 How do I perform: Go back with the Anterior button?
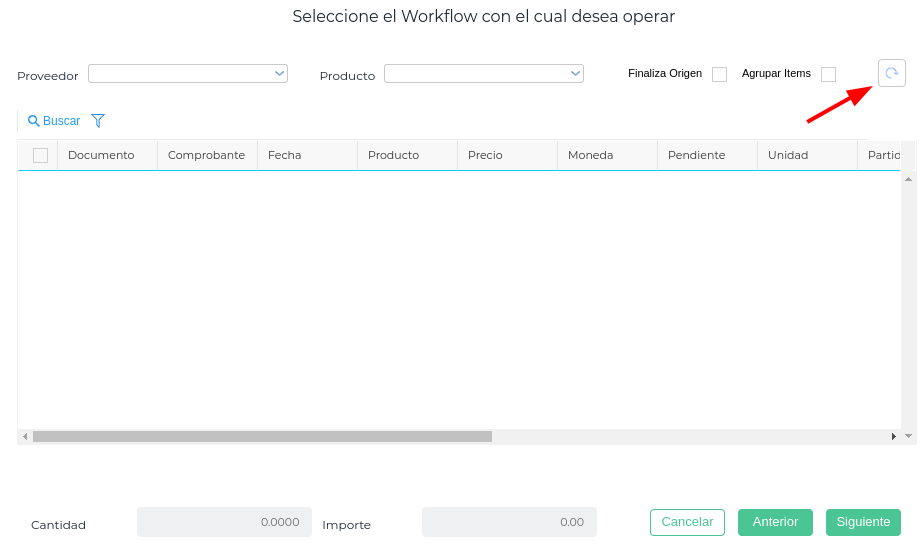coord(775,522)
